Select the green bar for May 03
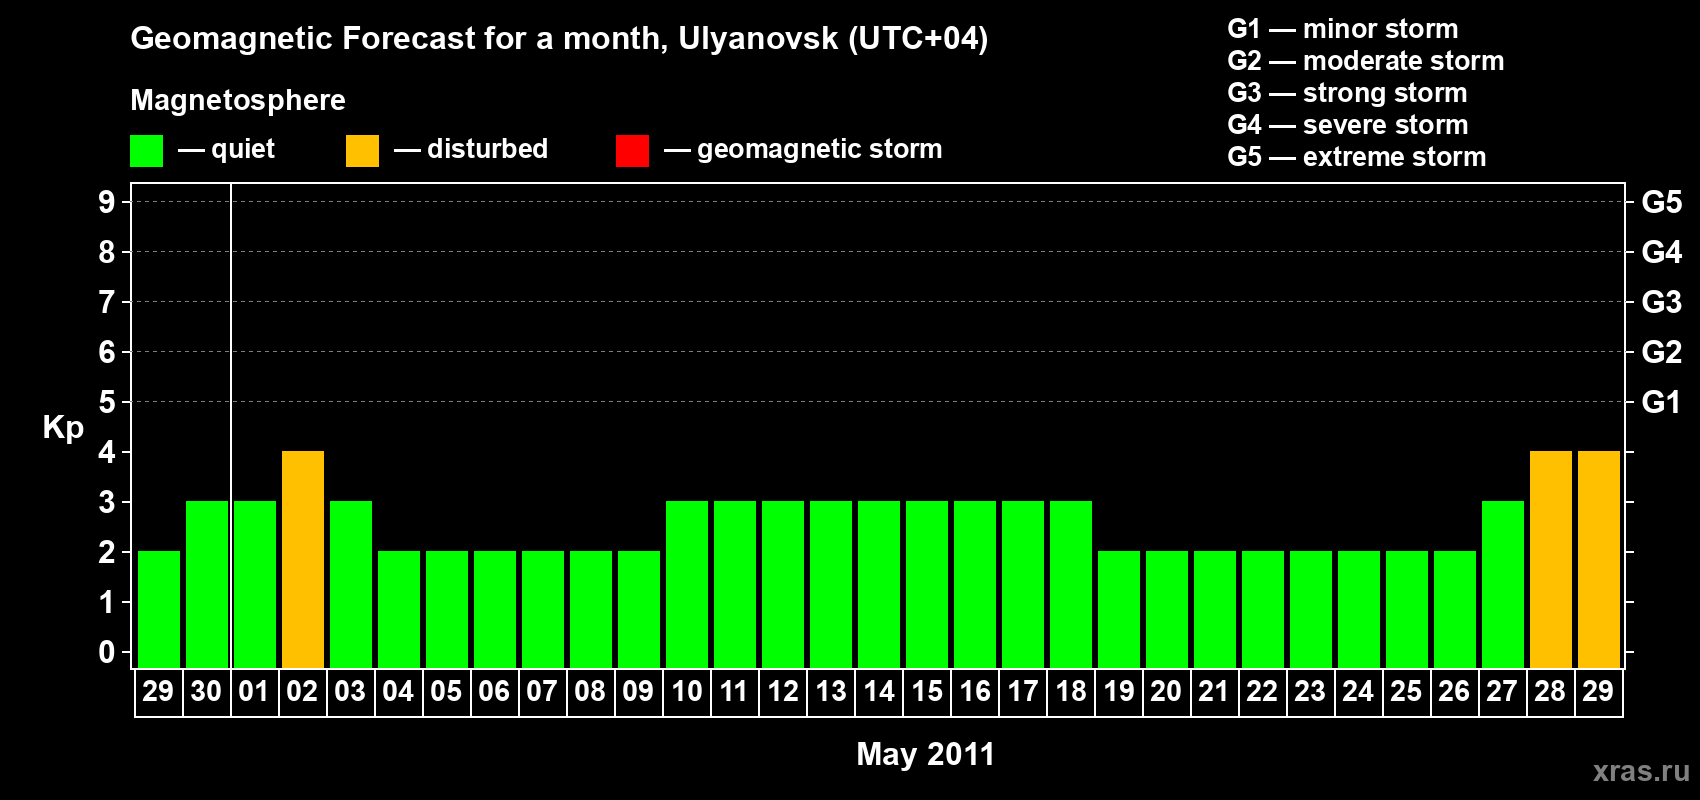This screenshot has width=1700, height=800. 351,585
